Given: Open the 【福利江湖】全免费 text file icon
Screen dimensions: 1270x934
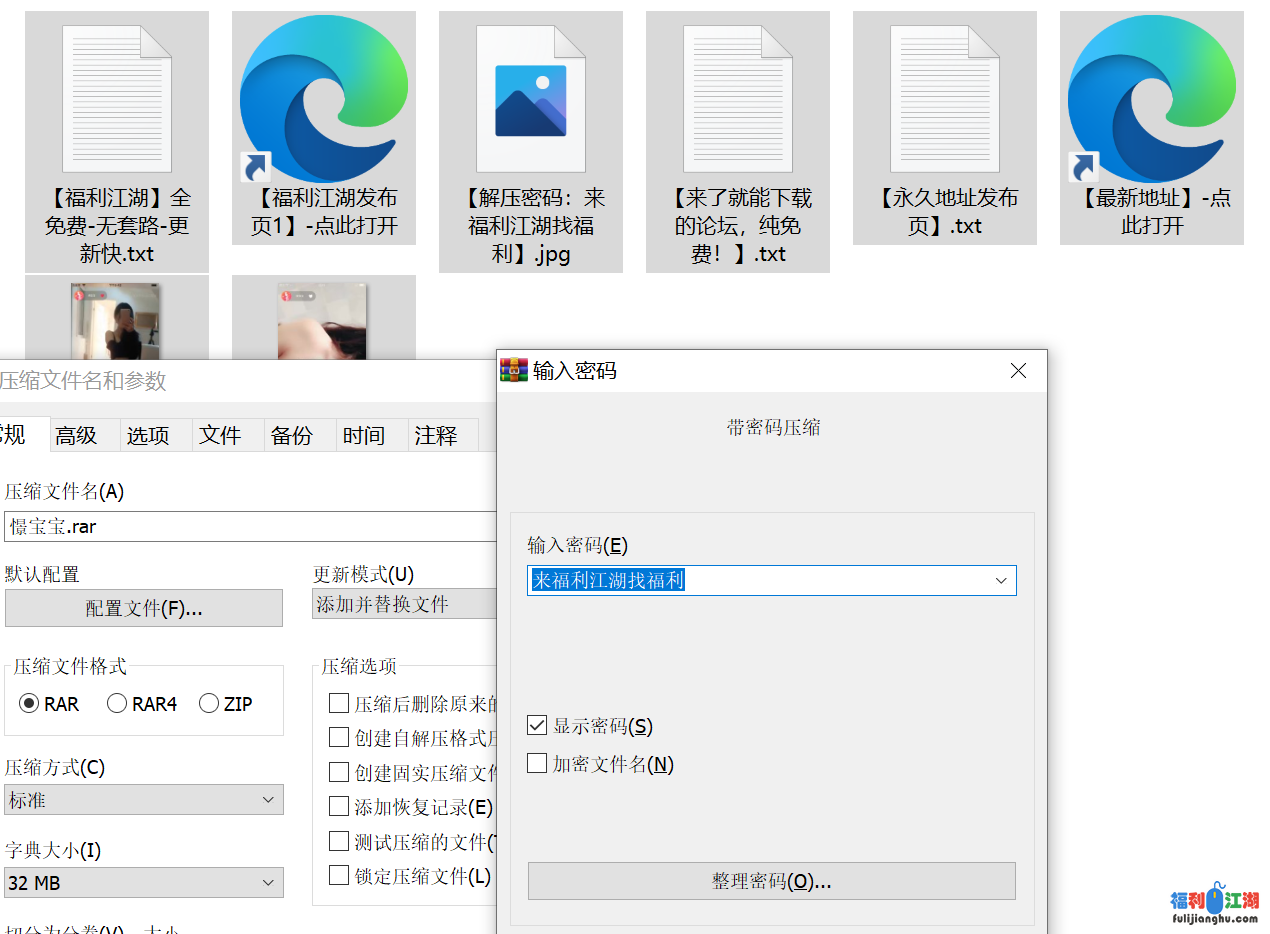Looking at the screenshot, I should [x=117, y=100].
